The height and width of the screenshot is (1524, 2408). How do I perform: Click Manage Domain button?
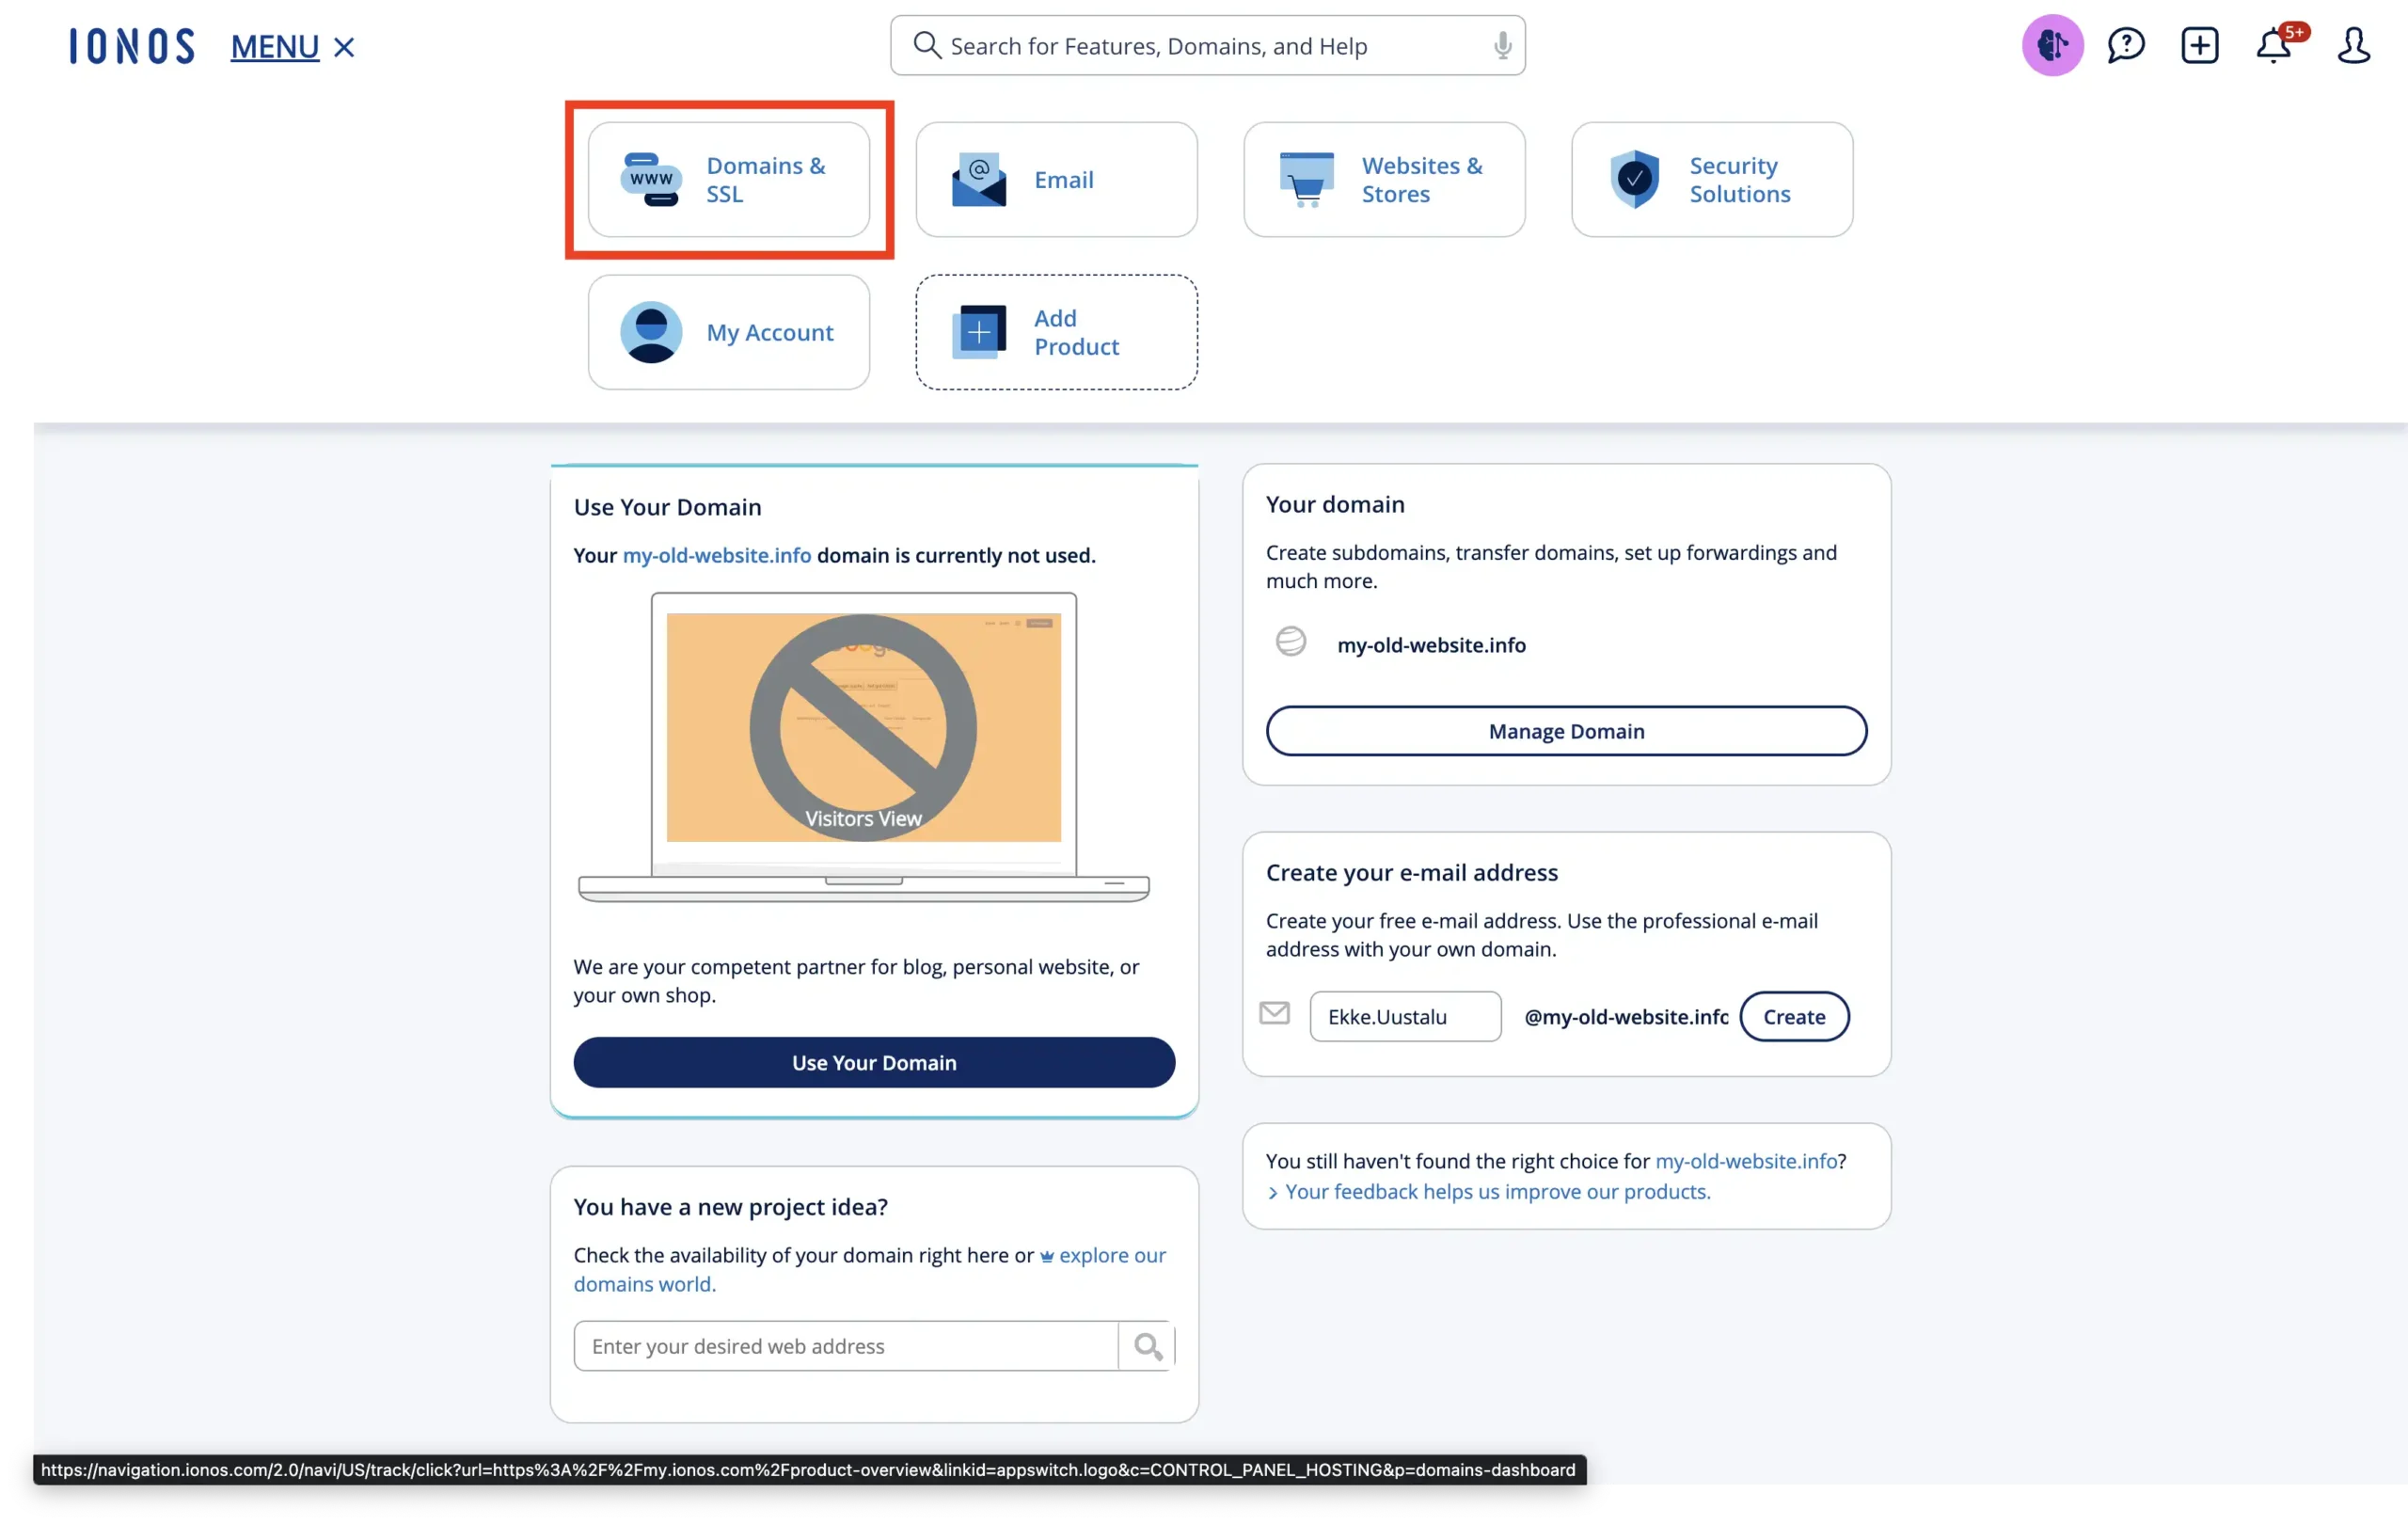tap(1565, 730)
